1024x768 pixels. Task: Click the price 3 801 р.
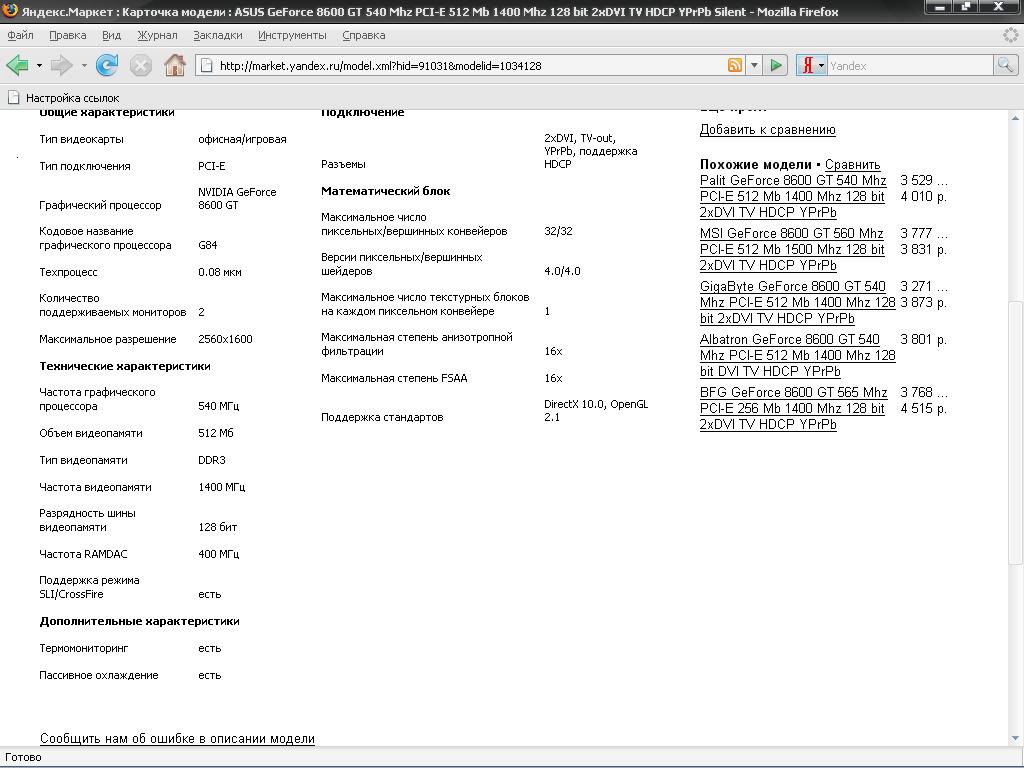(923, 339)
